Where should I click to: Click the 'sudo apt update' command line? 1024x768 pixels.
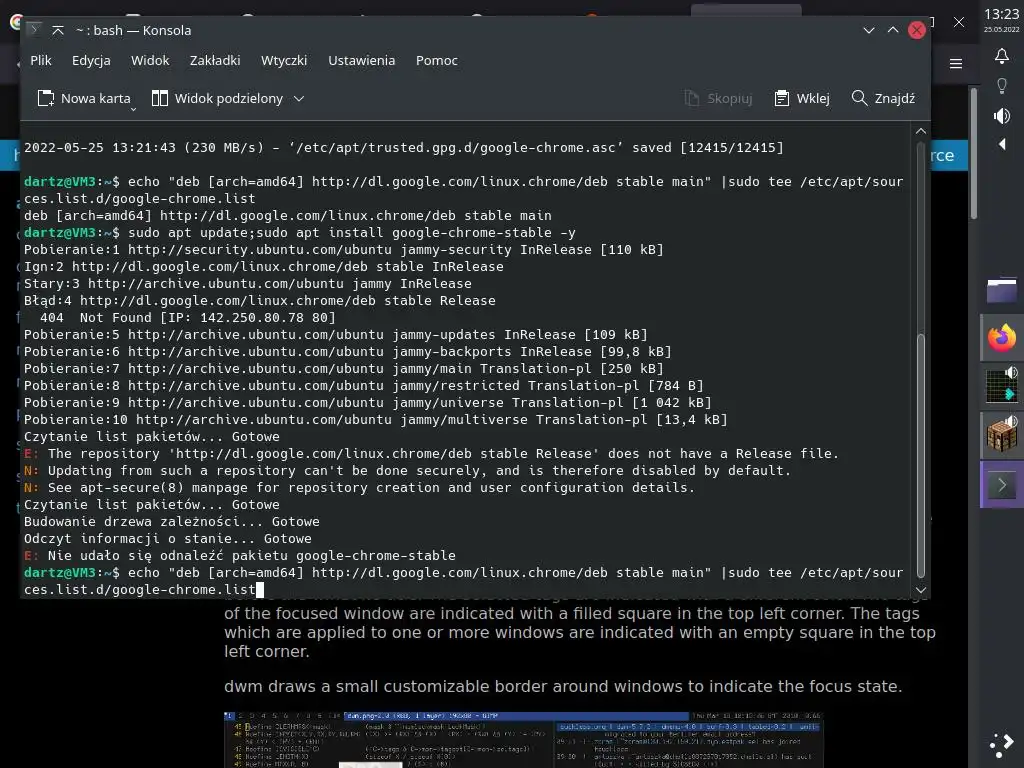click(300, 232)
